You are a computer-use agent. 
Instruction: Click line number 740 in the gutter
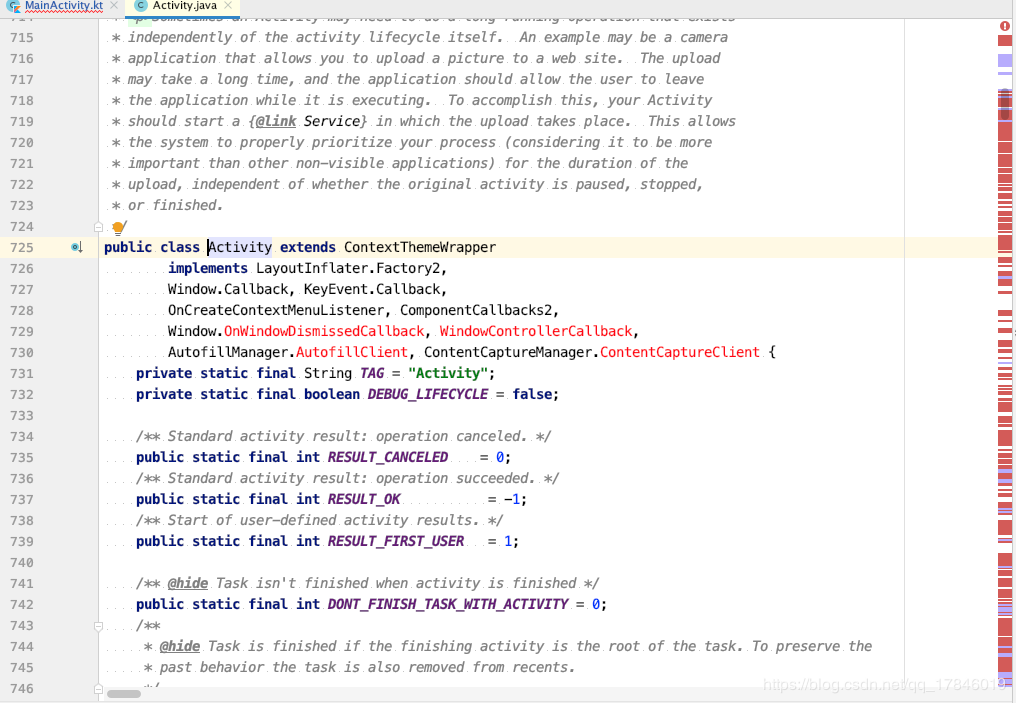coord(21,562)
